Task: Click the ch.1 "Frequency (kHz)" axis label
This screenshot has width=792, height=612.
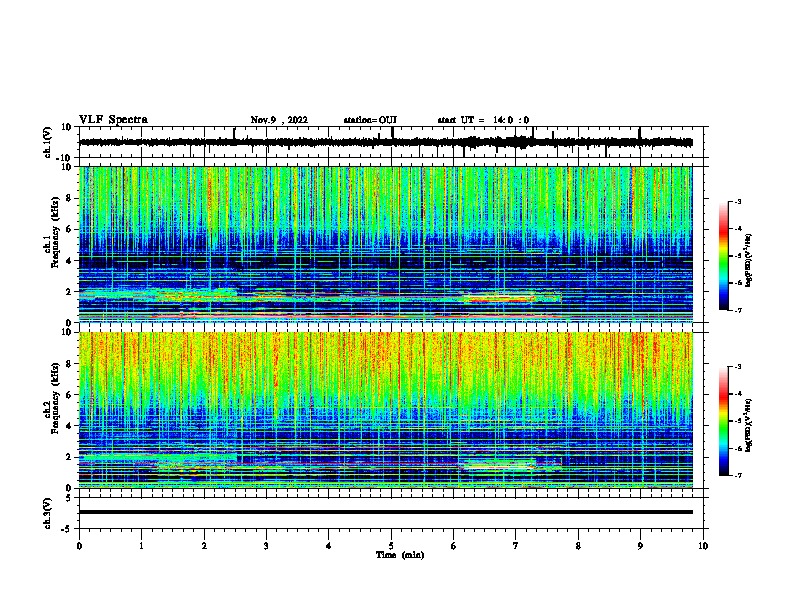Action: click(x=55, y=232)
